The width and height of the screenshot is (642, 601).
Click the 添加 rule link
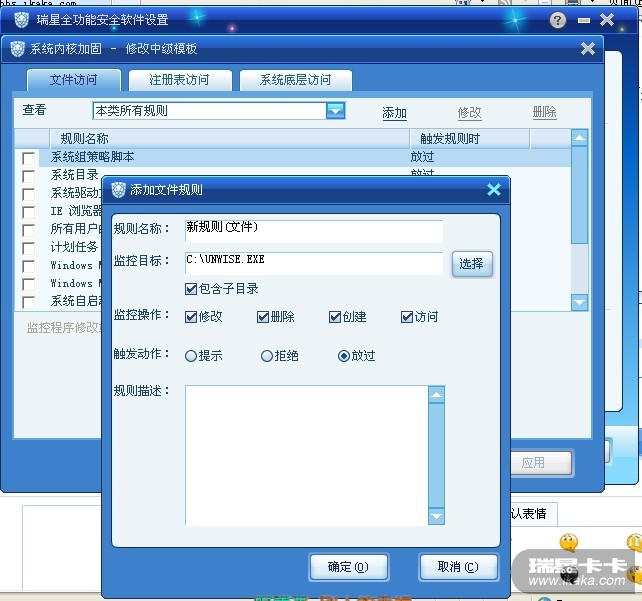point(394,113)
